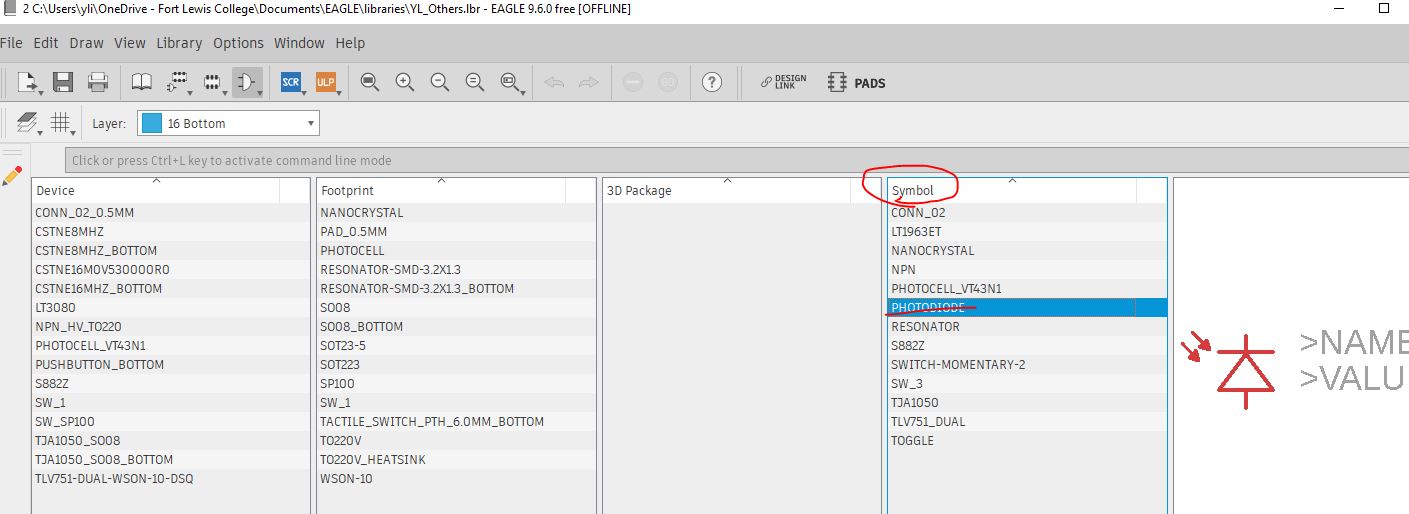1409x514 pixels.
Task: Select LT3080 device
Action: pyautogui.click(x=170, y=308)
